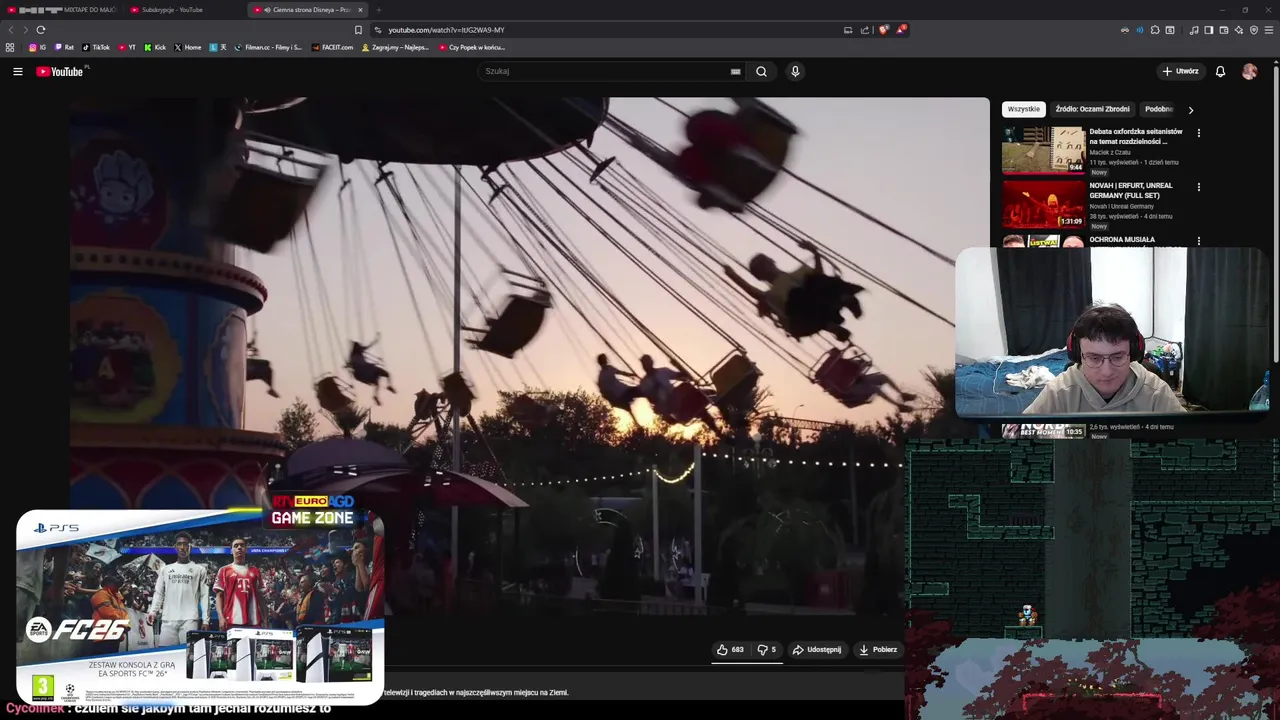This screenshot has width=1280, height=720.
Task: Open the NOVAH ERFURT video thumbnail
Action: pyautogui.click(x=1043, y=204)
